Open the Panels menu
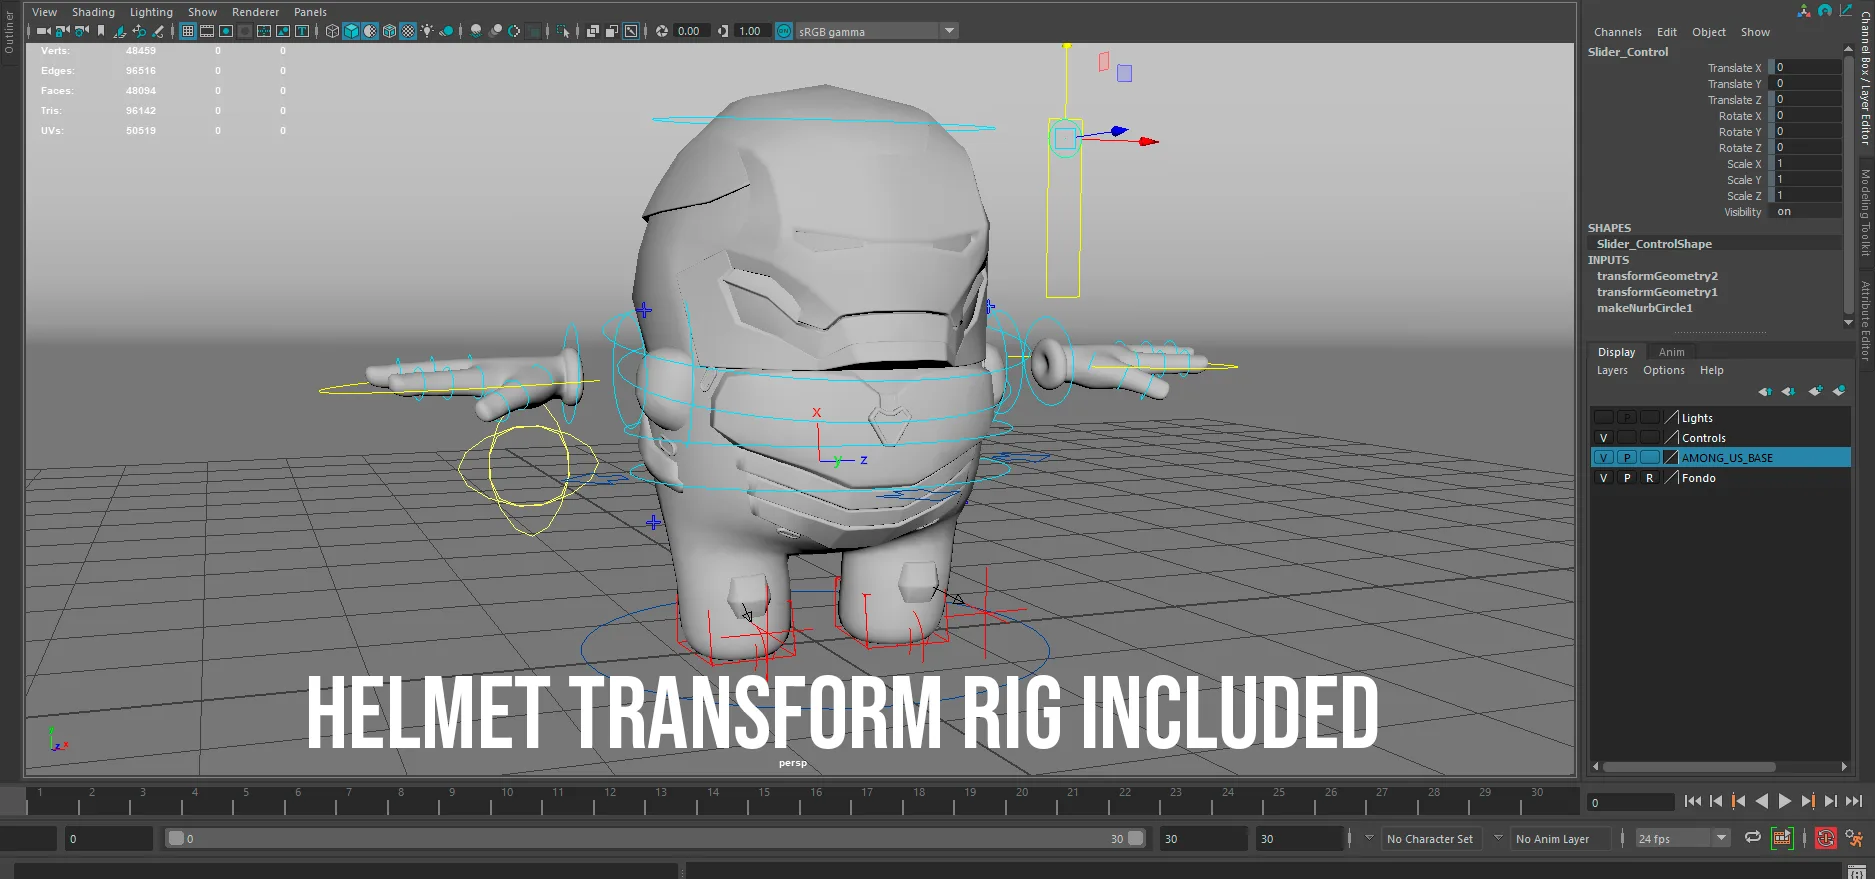Viewport: 1875px width, 879px height. 310,12
